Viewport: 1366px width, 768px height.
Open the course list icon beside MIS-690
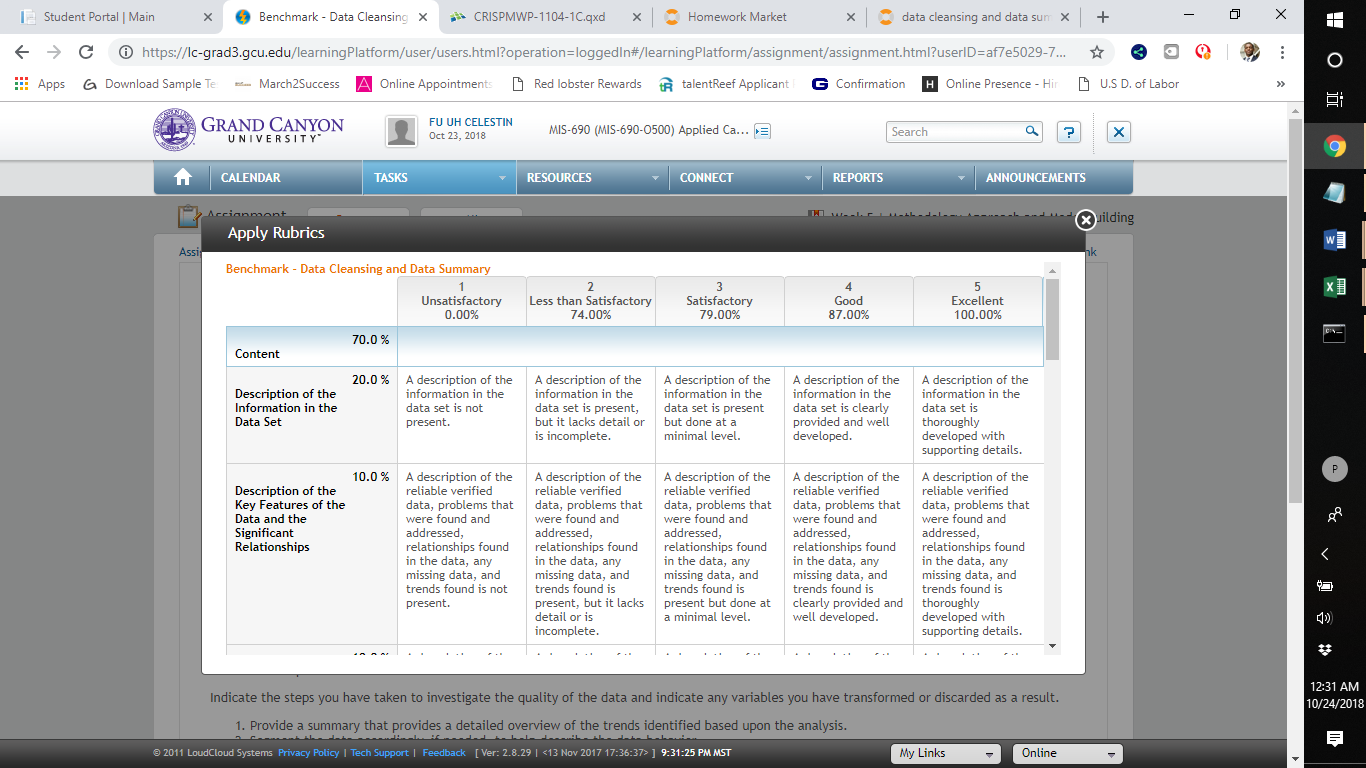click(762, 131)
